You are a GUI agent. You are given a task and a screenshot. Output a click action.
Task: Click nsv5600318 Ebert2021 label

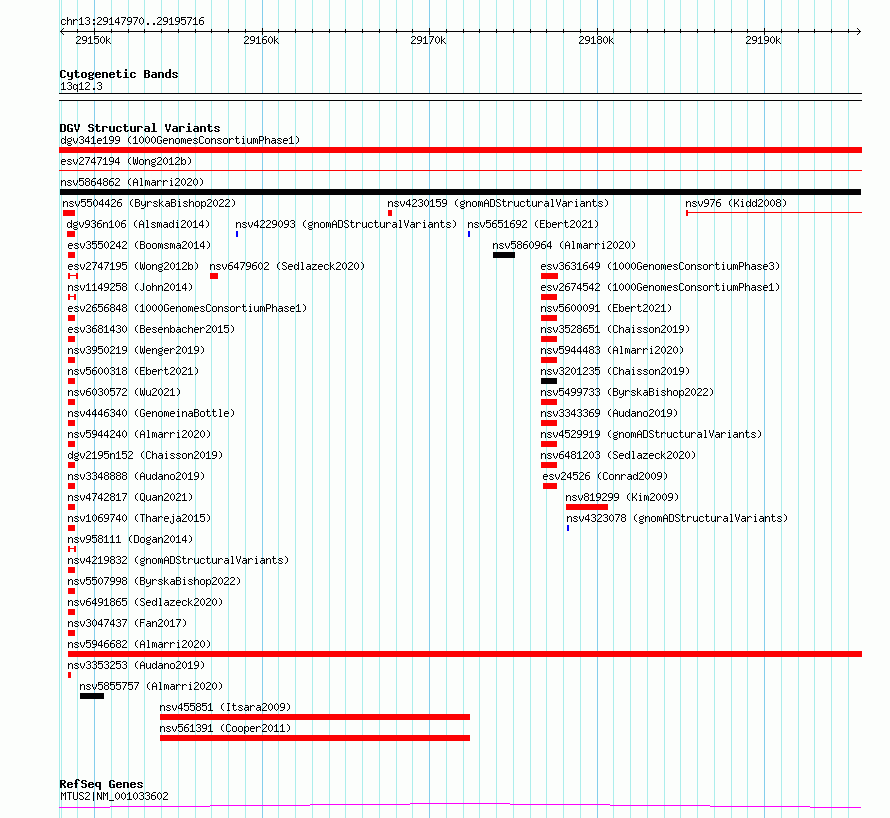(x=133, y=371)
